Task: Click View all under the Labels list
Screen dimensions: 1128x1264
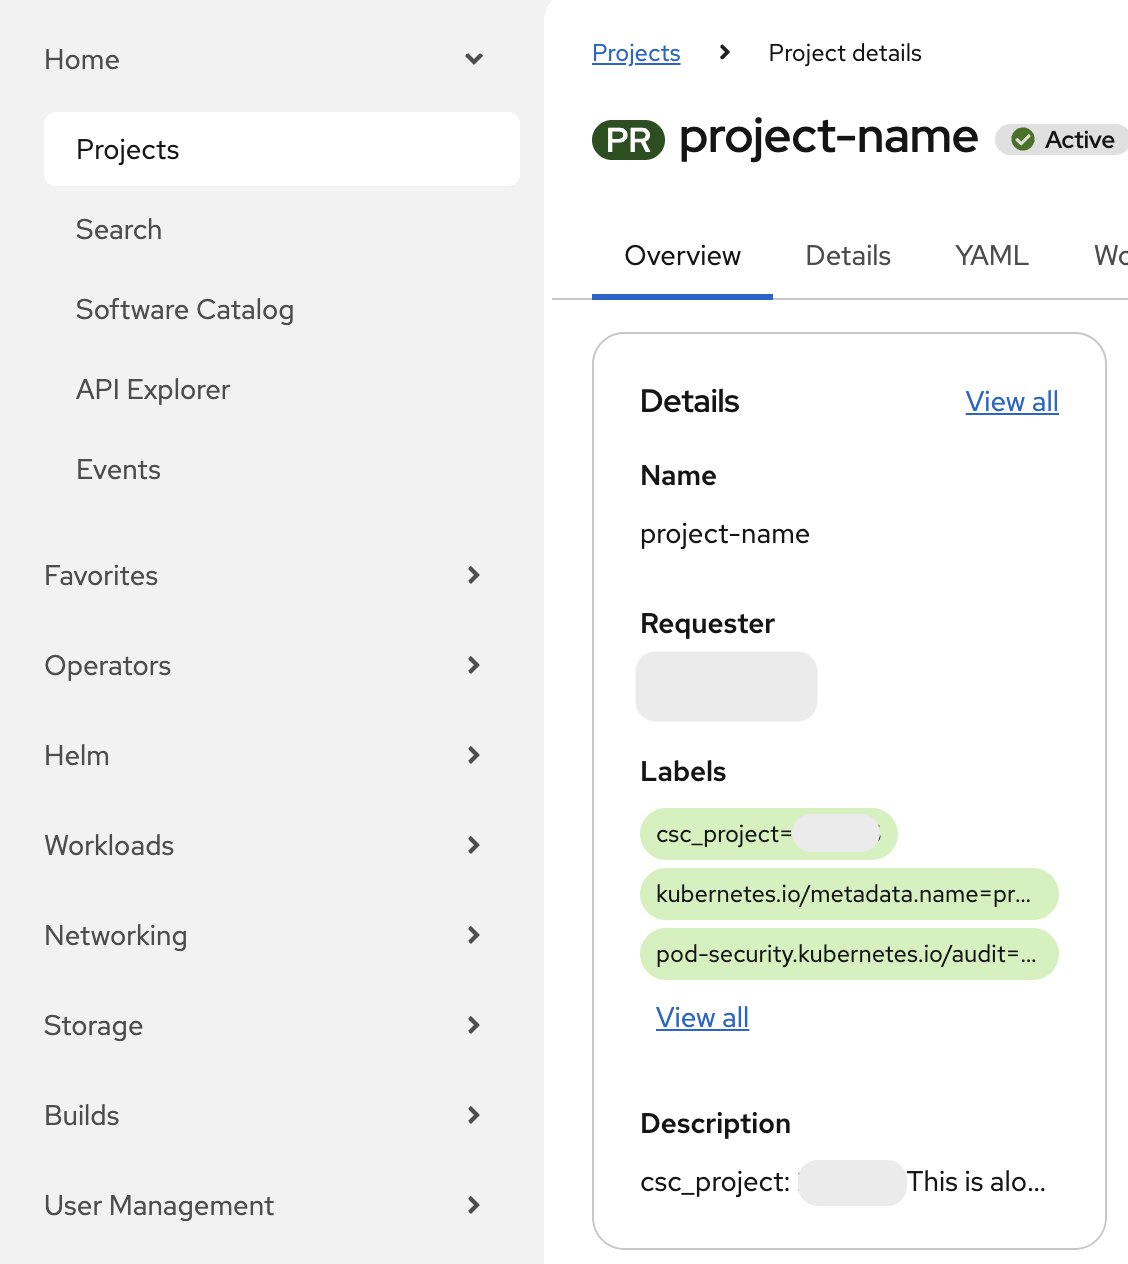Action: [702, 1017]
